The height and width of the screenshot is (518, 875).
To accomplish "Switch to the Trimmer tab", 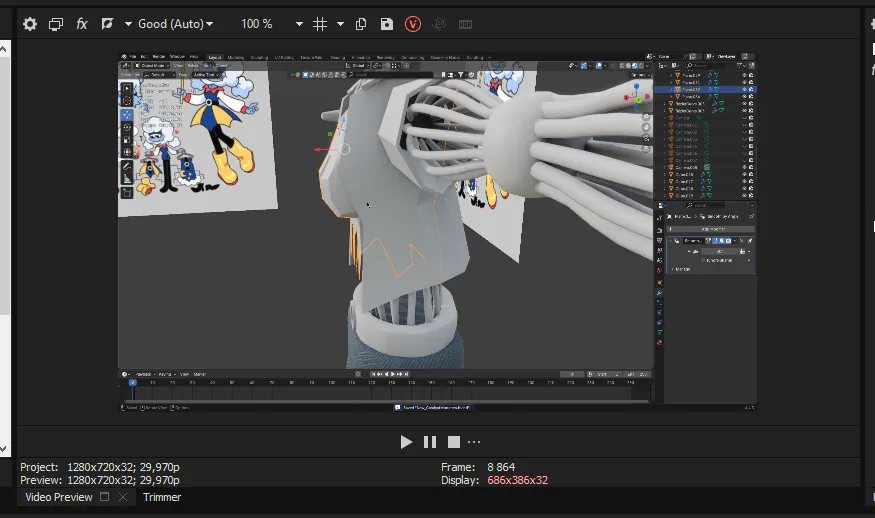I will pyautogui.click(x=162, y=497).
